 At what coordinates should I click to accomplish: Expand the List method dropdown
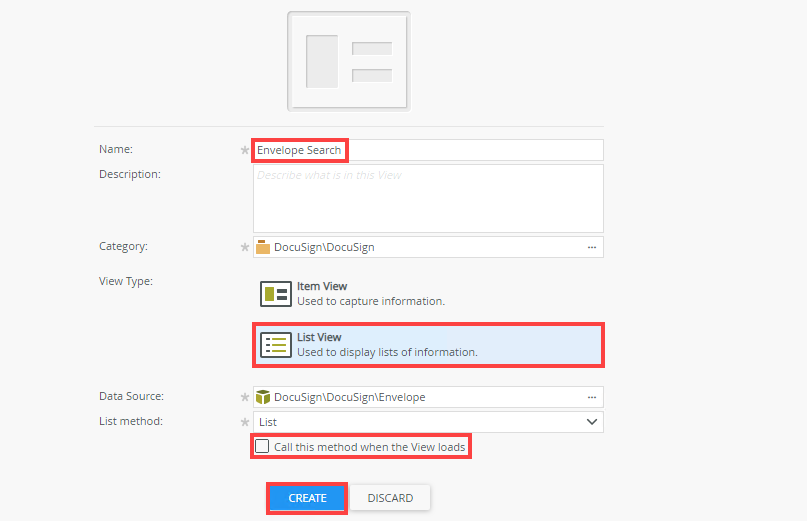coord(591,422)
